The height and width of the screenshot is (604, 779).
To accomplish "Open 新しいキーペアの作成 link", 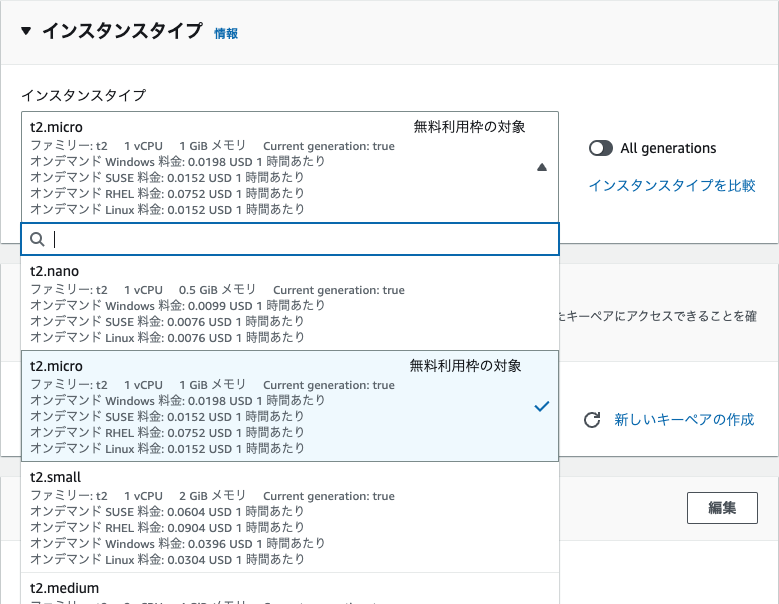I will tap(684, 419).
